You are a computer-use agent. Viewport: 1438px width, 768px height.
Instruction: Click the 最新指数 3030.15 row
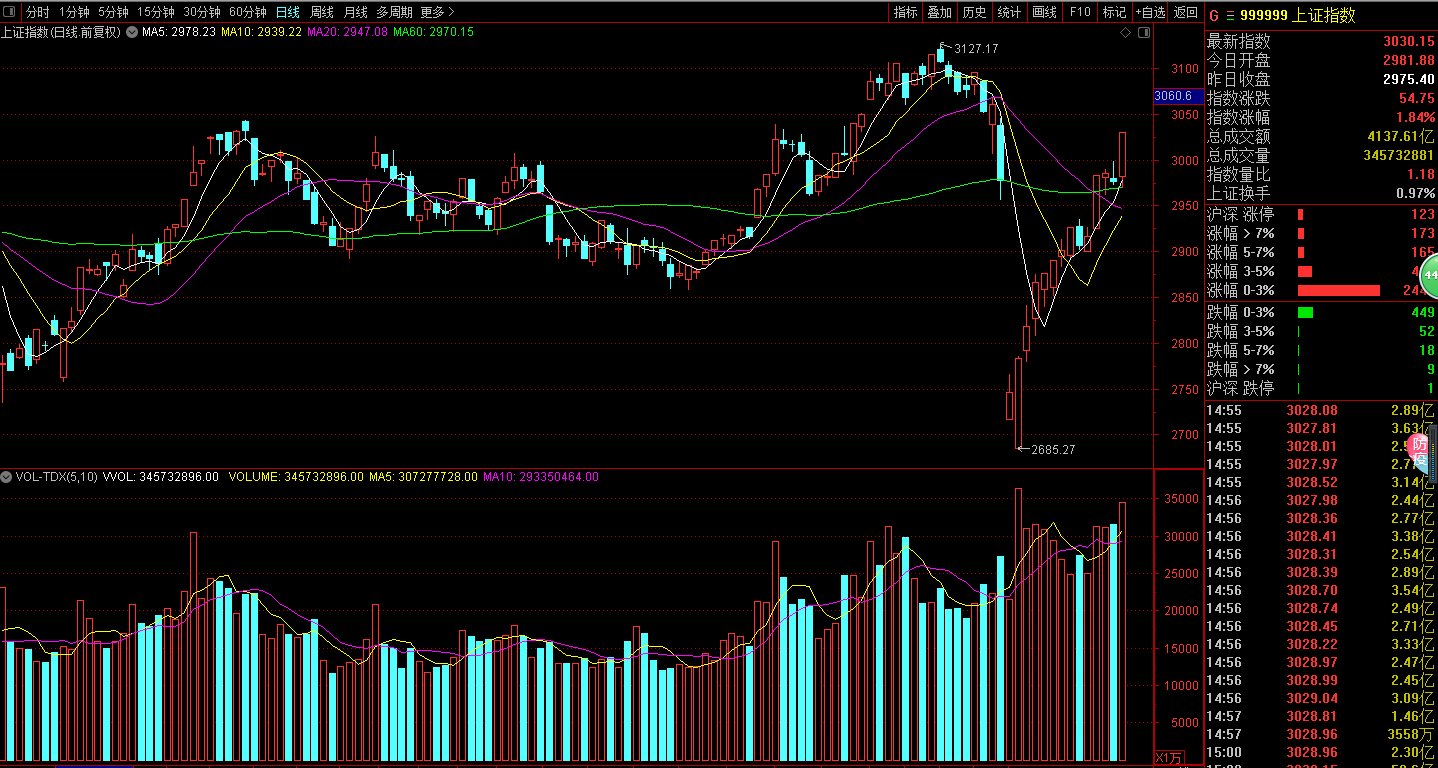click(x=1321, y=42)
